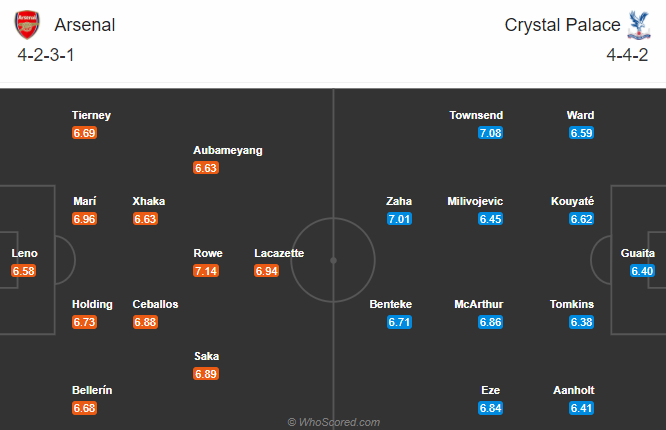The width and height of the screenshot is (666, 430).
Task: Click Lacazette's 6.94 rating badge
Action: (x=267, y=271)
